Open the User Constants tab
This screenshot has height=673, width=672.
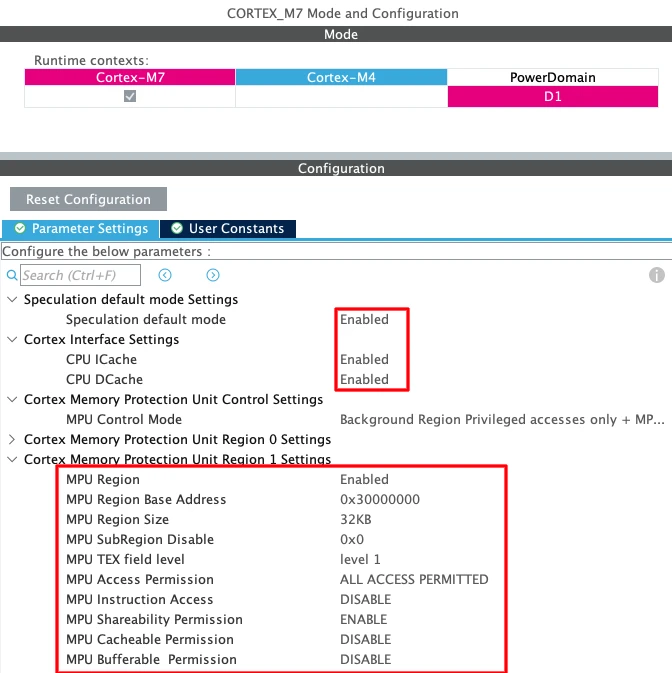tap(228, 228)
